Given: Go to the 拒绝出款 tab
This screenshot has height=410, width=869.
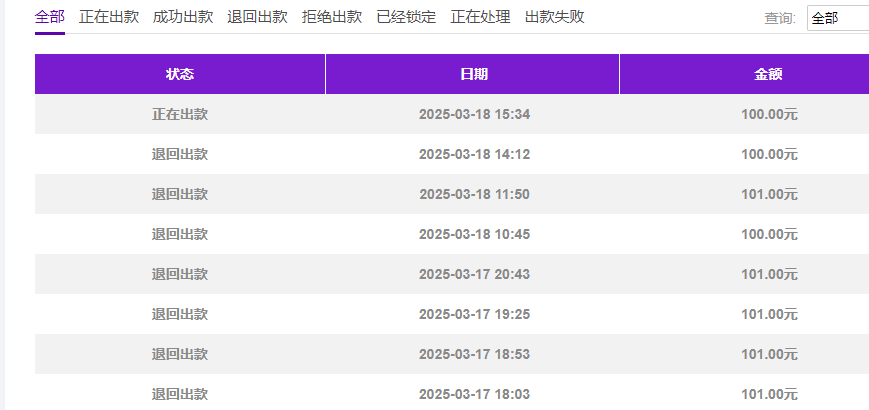Looking at the screenshot, I should pyautogui.click(x=332, y=17).
